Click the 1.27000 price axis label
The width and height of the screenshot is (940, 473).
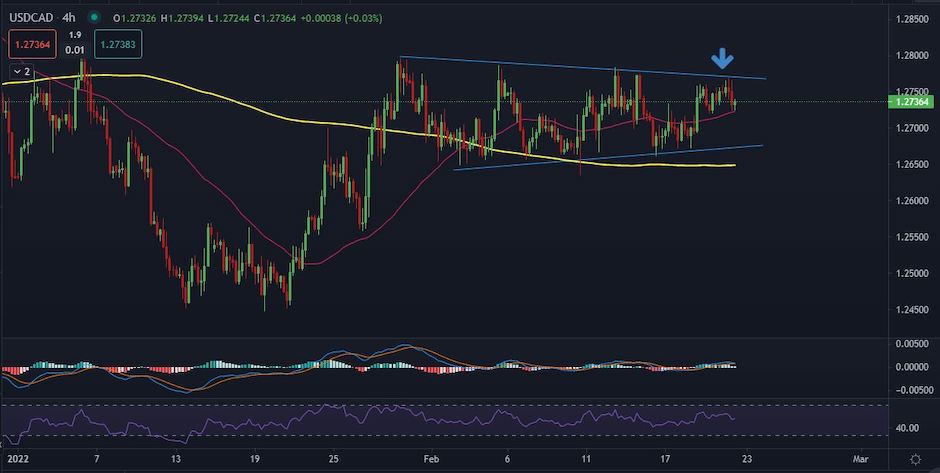coord(912,128)
